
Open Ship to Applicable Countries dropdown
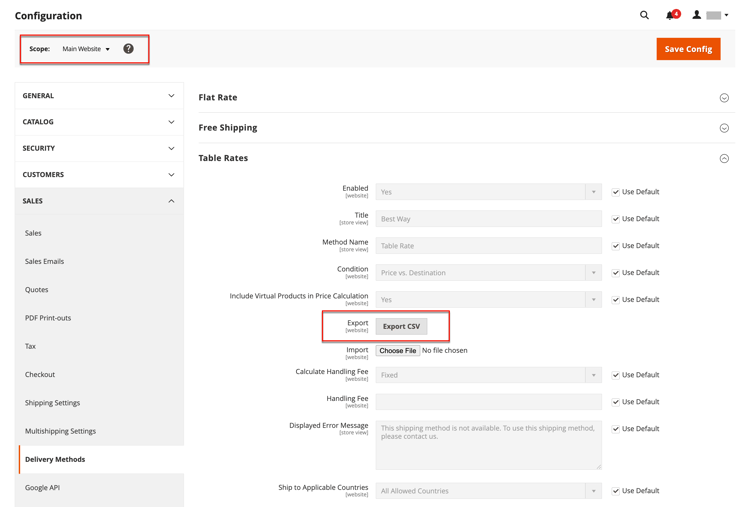point(488,491)
